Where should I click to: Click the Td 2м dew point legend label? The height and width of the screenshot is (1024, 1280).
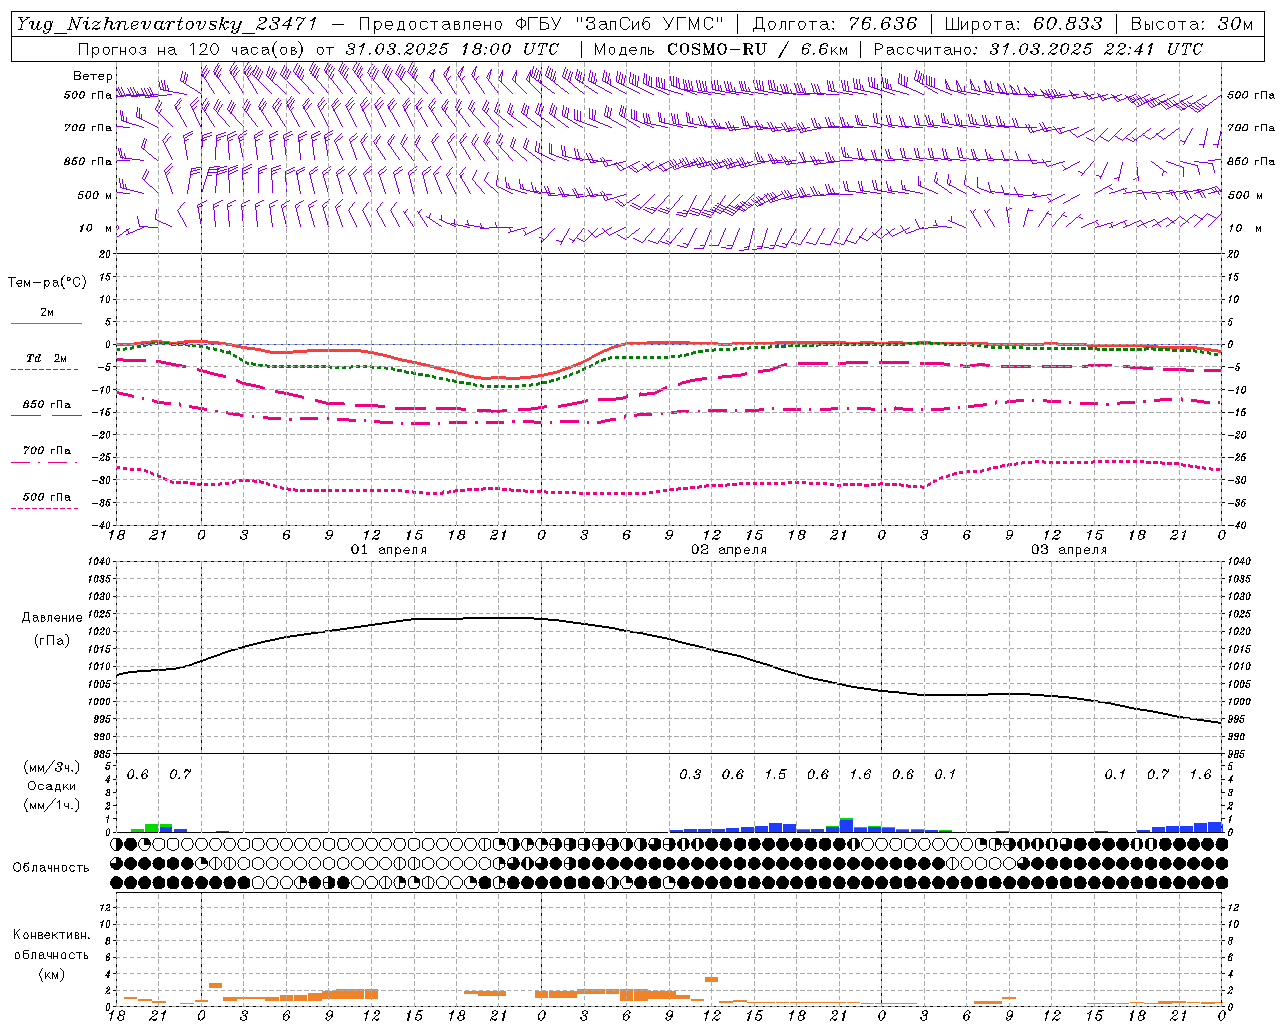point(46,358)
